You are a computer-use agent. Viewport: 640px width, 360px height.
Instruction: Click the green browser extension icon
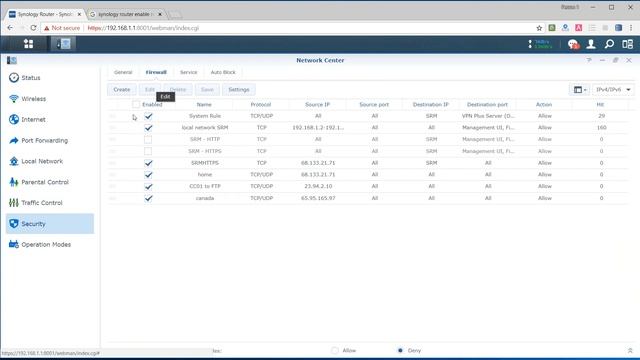tap(552, 28)
